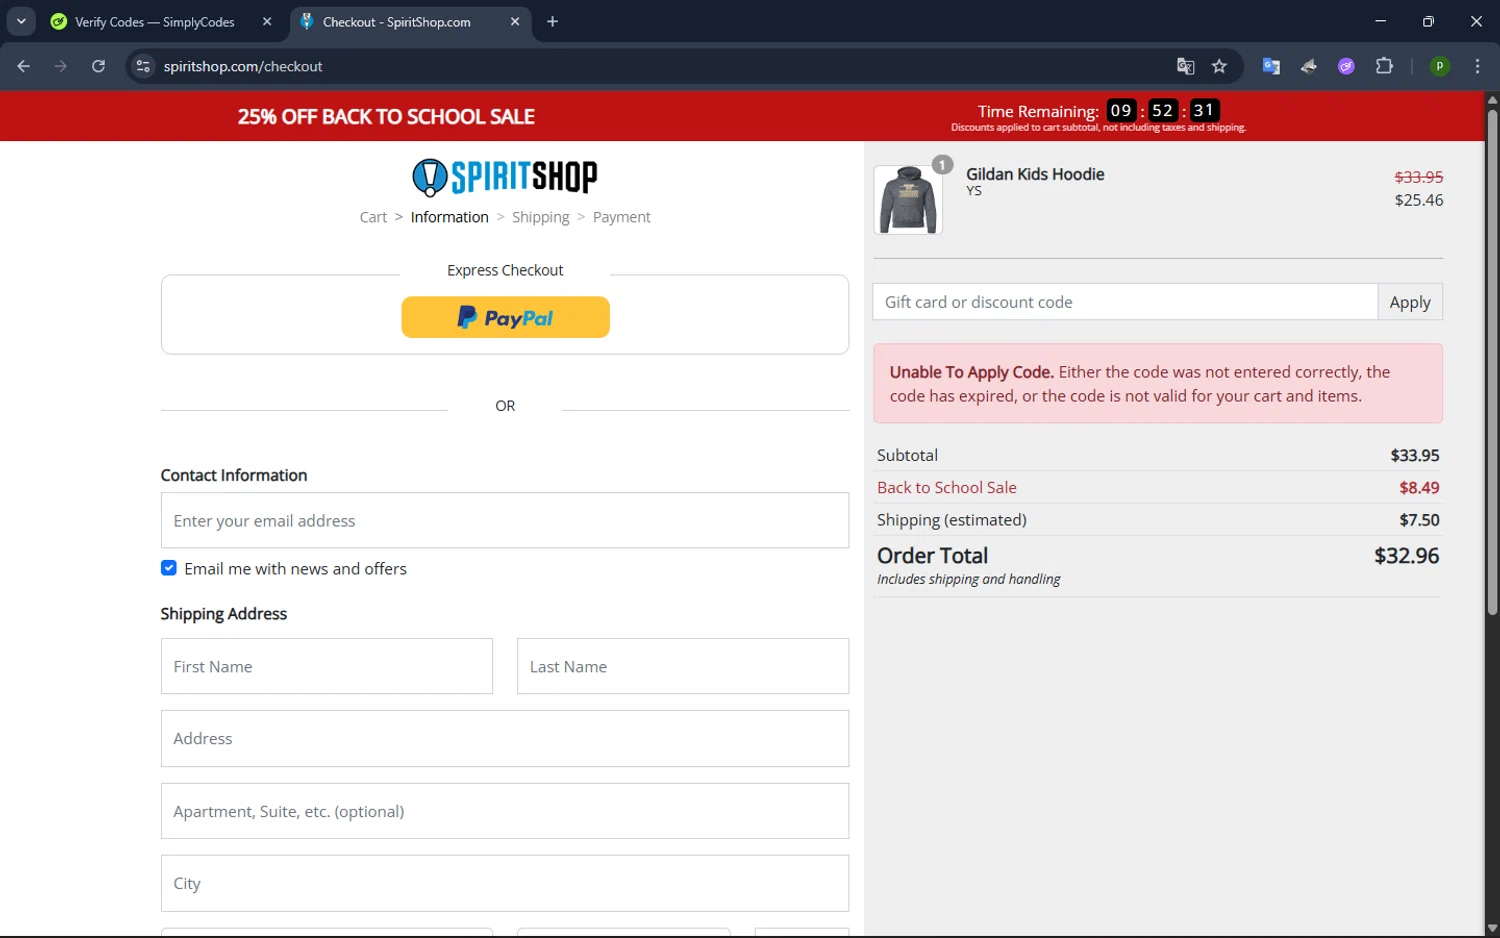Click the scrollbar up arrow

(x=1492, y=99)
